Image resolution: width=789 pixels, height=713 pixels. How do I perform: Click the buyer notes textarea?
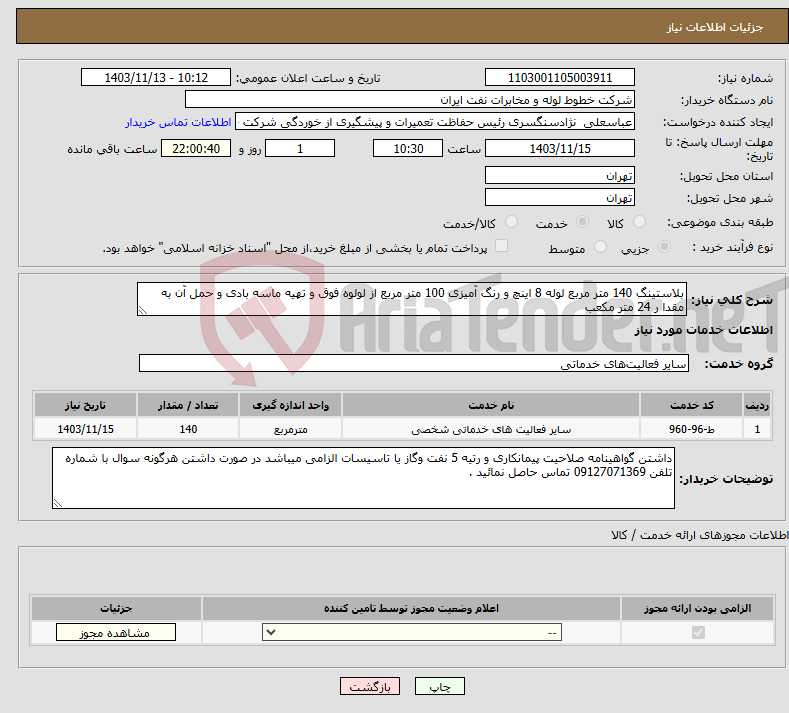(363, 478)
